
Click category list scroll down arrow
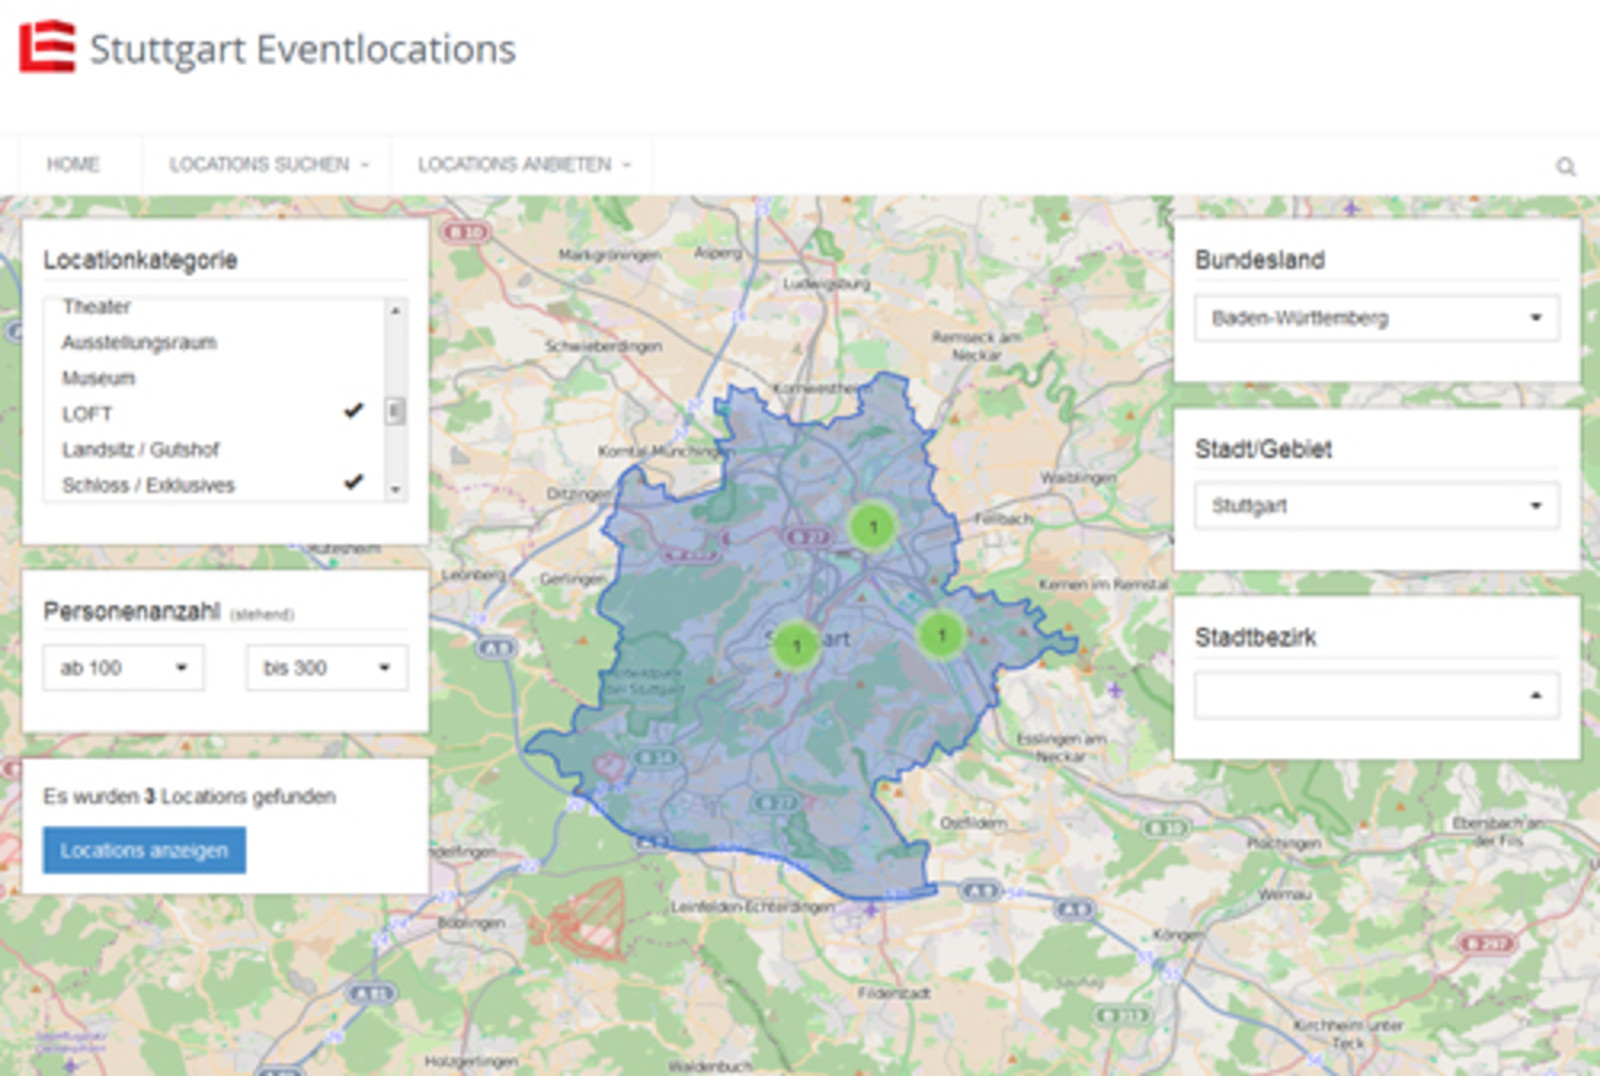[396, 489]
